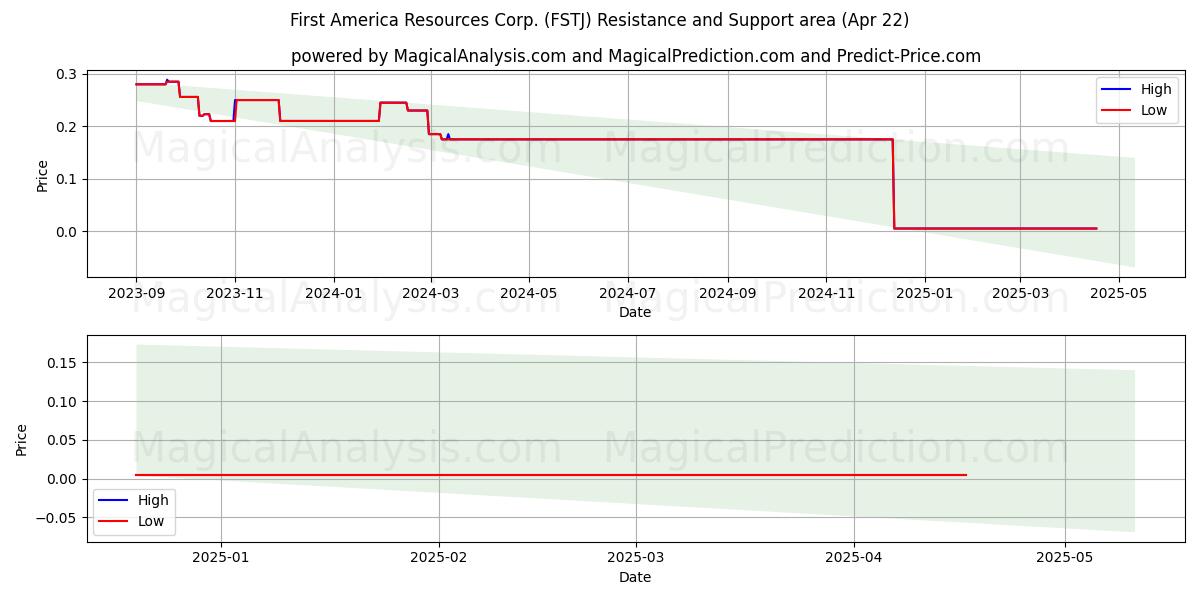This screenshot has width=1200, height=600.
Task: Click the 2023-09 date tick label
Action: point(136,293)
